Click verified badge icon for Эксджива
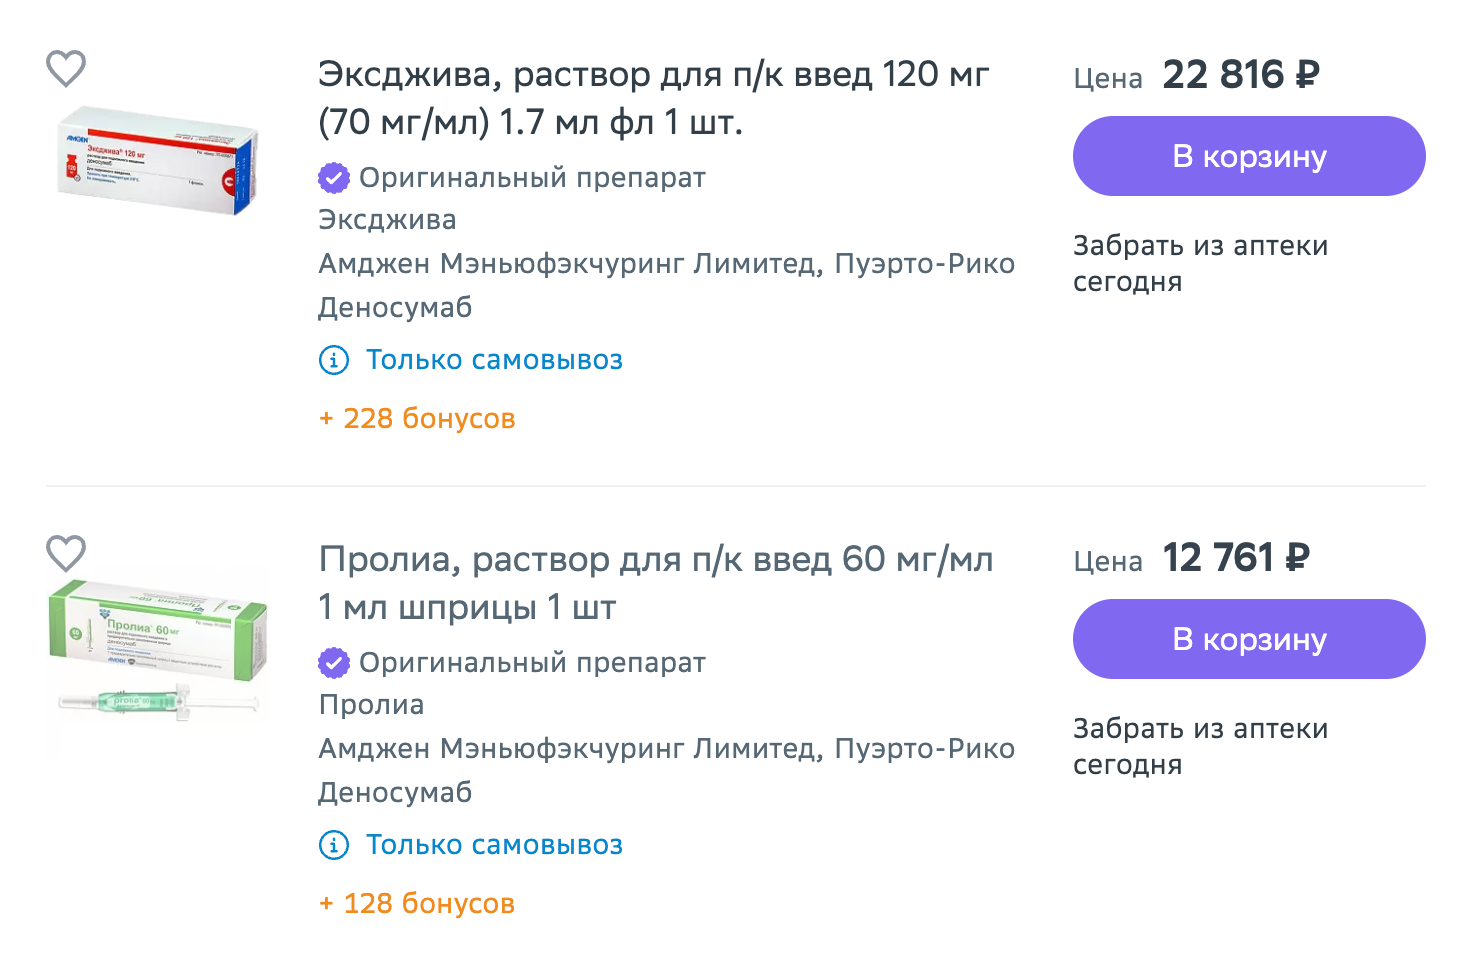This screenshot has width=1478, height=980. pos(334,178)
